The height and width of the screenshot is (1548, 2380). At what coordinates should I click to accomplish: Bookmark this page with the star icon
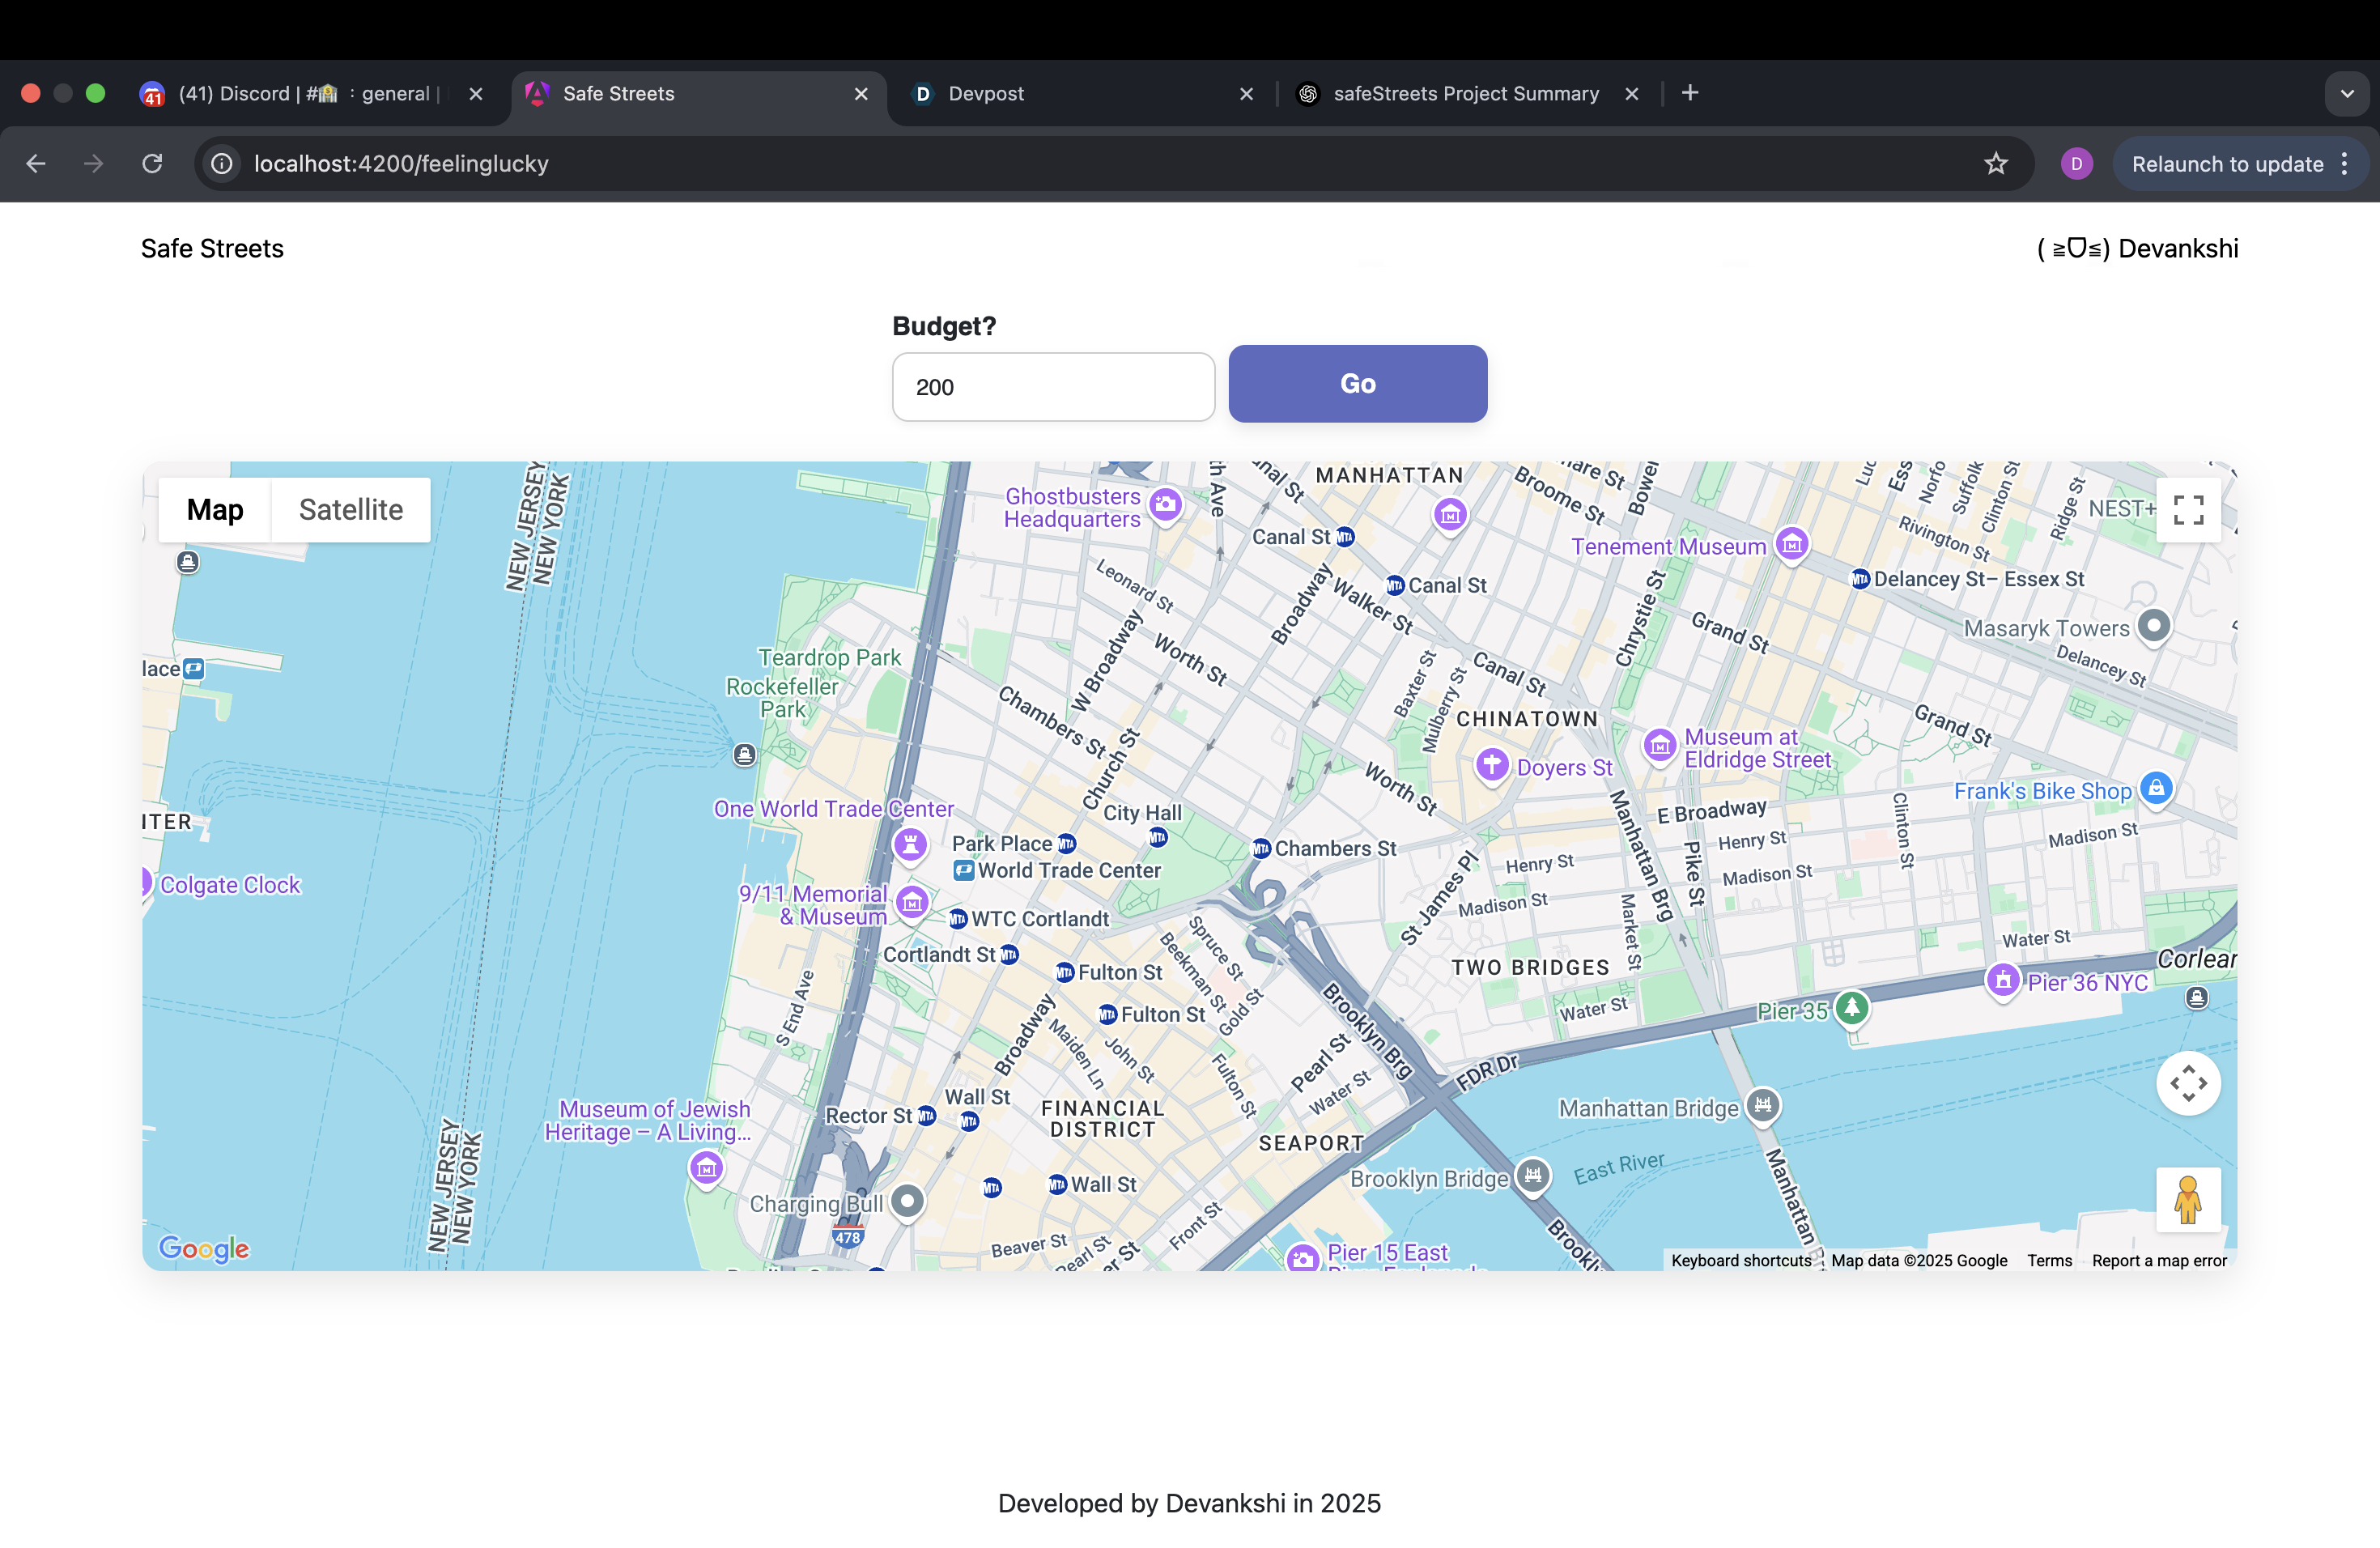pos(1995,164)
